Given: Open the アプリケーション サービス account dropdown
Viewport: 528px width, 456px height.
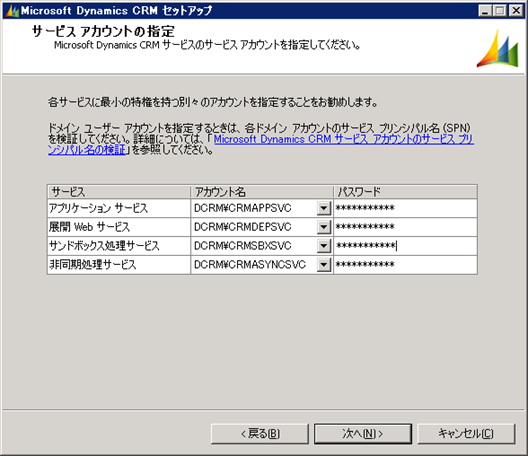Looking at the screenshot, I should [x=324, y=208].
